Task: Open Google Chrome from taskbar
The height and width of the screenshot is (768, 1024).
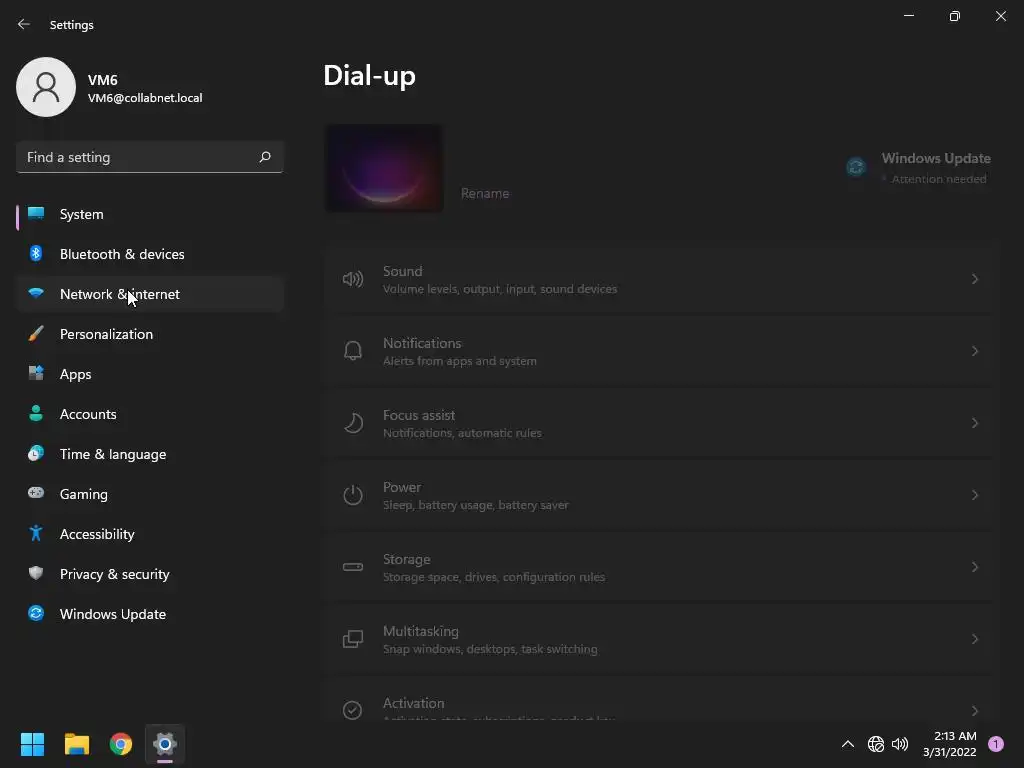Action: [x=121, y=744]
